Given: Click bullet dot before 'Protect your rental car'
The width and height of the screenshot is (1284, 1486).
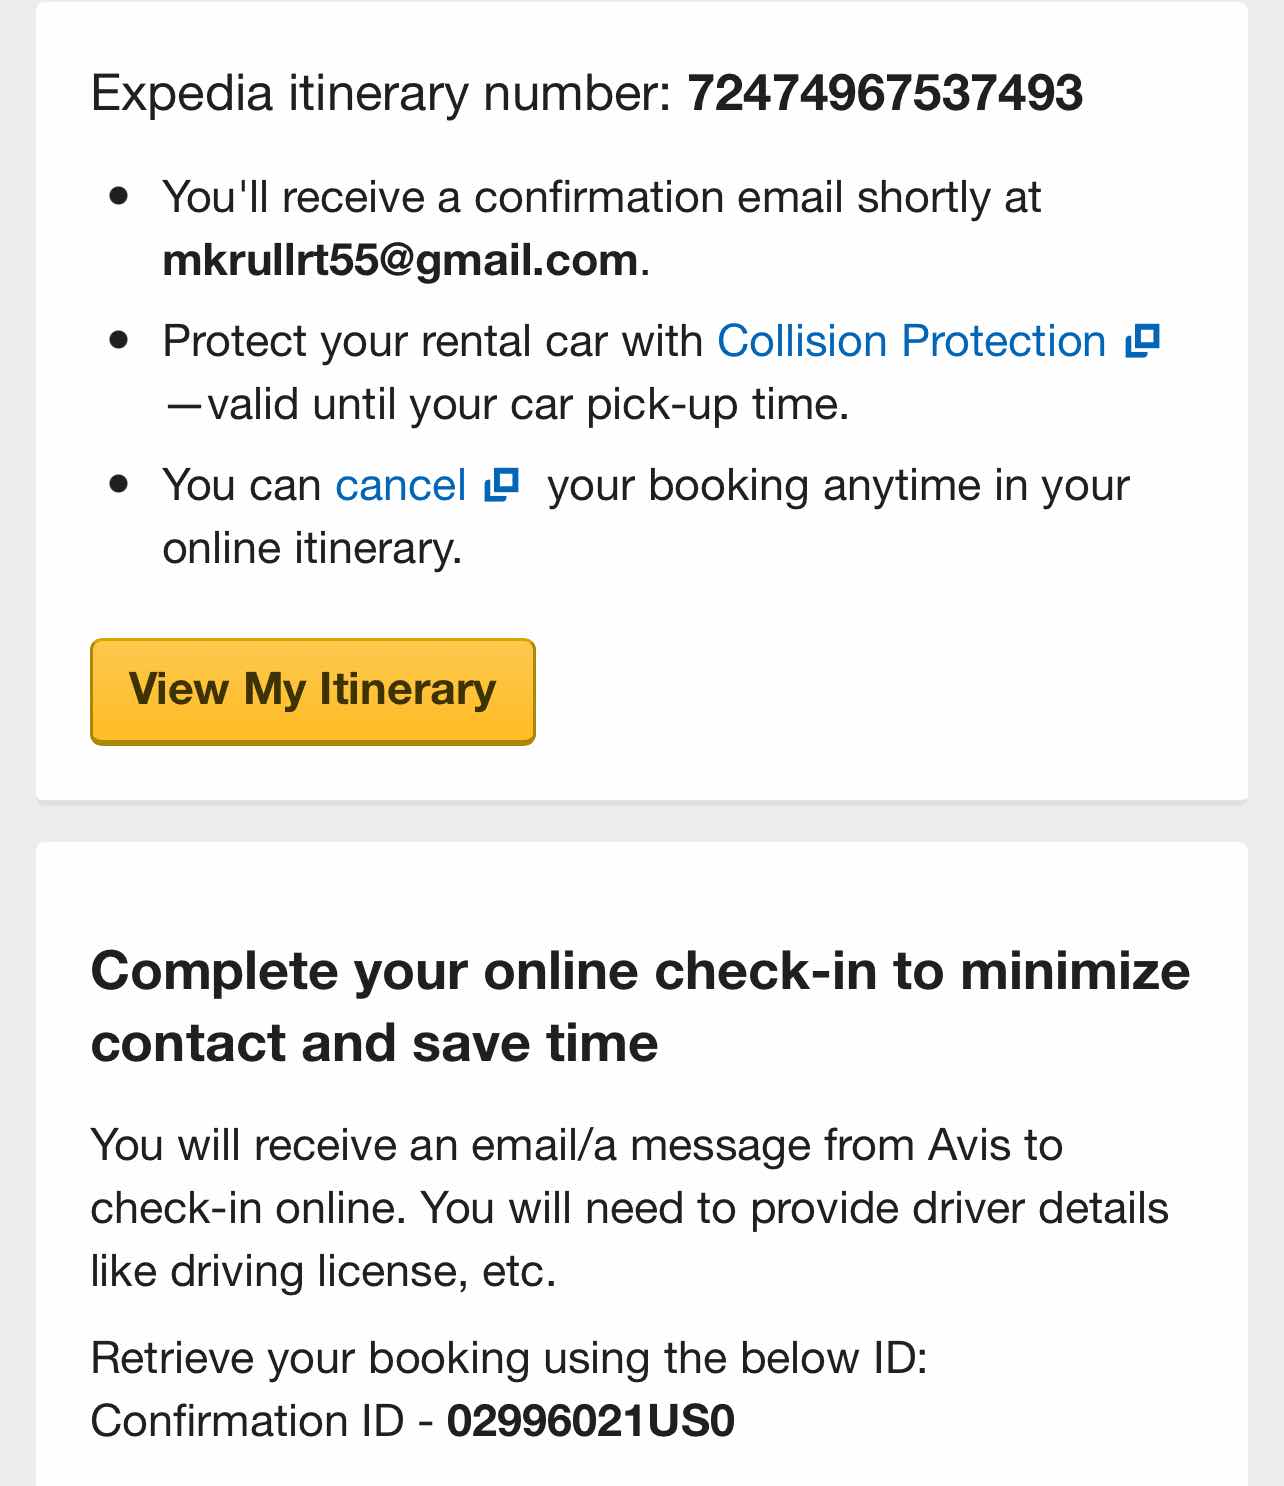Looking at the screenshot, I should 119,340.
